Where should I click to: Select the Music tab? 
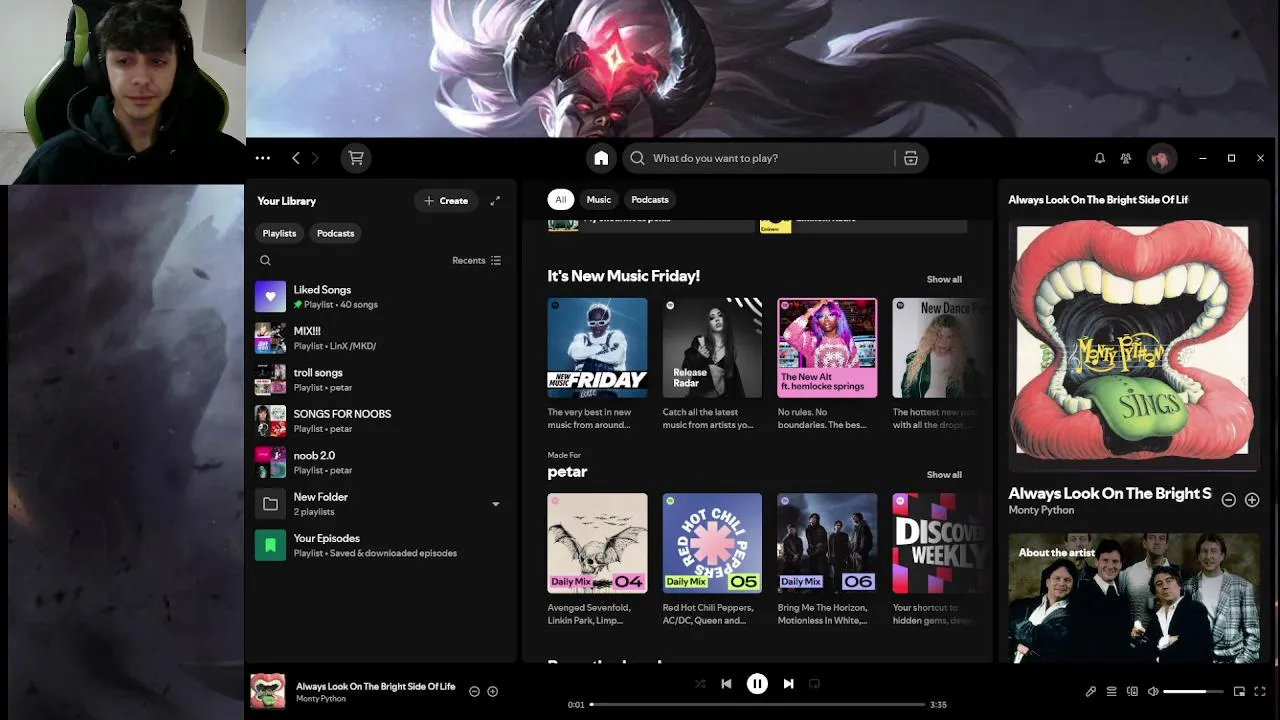coord(599,199)
